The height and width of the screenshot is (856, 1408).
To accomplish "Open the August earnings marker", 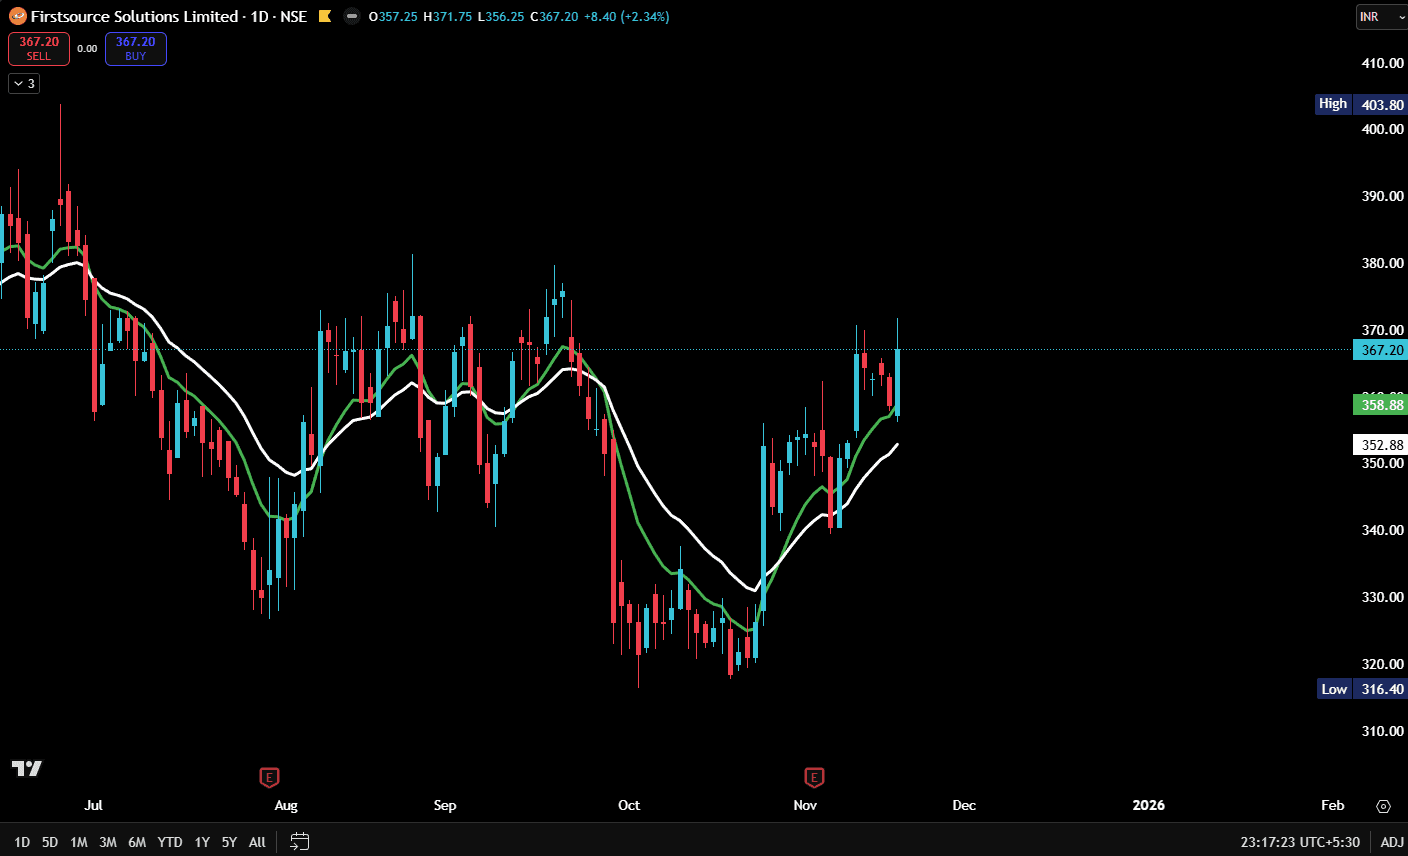I will coord(269,777).
